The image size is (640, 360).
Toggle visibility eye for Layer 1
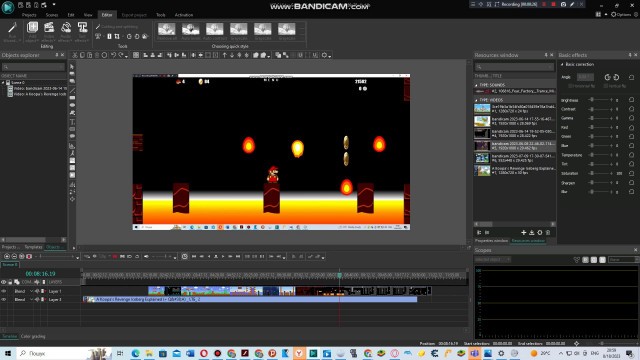[4, 291]
